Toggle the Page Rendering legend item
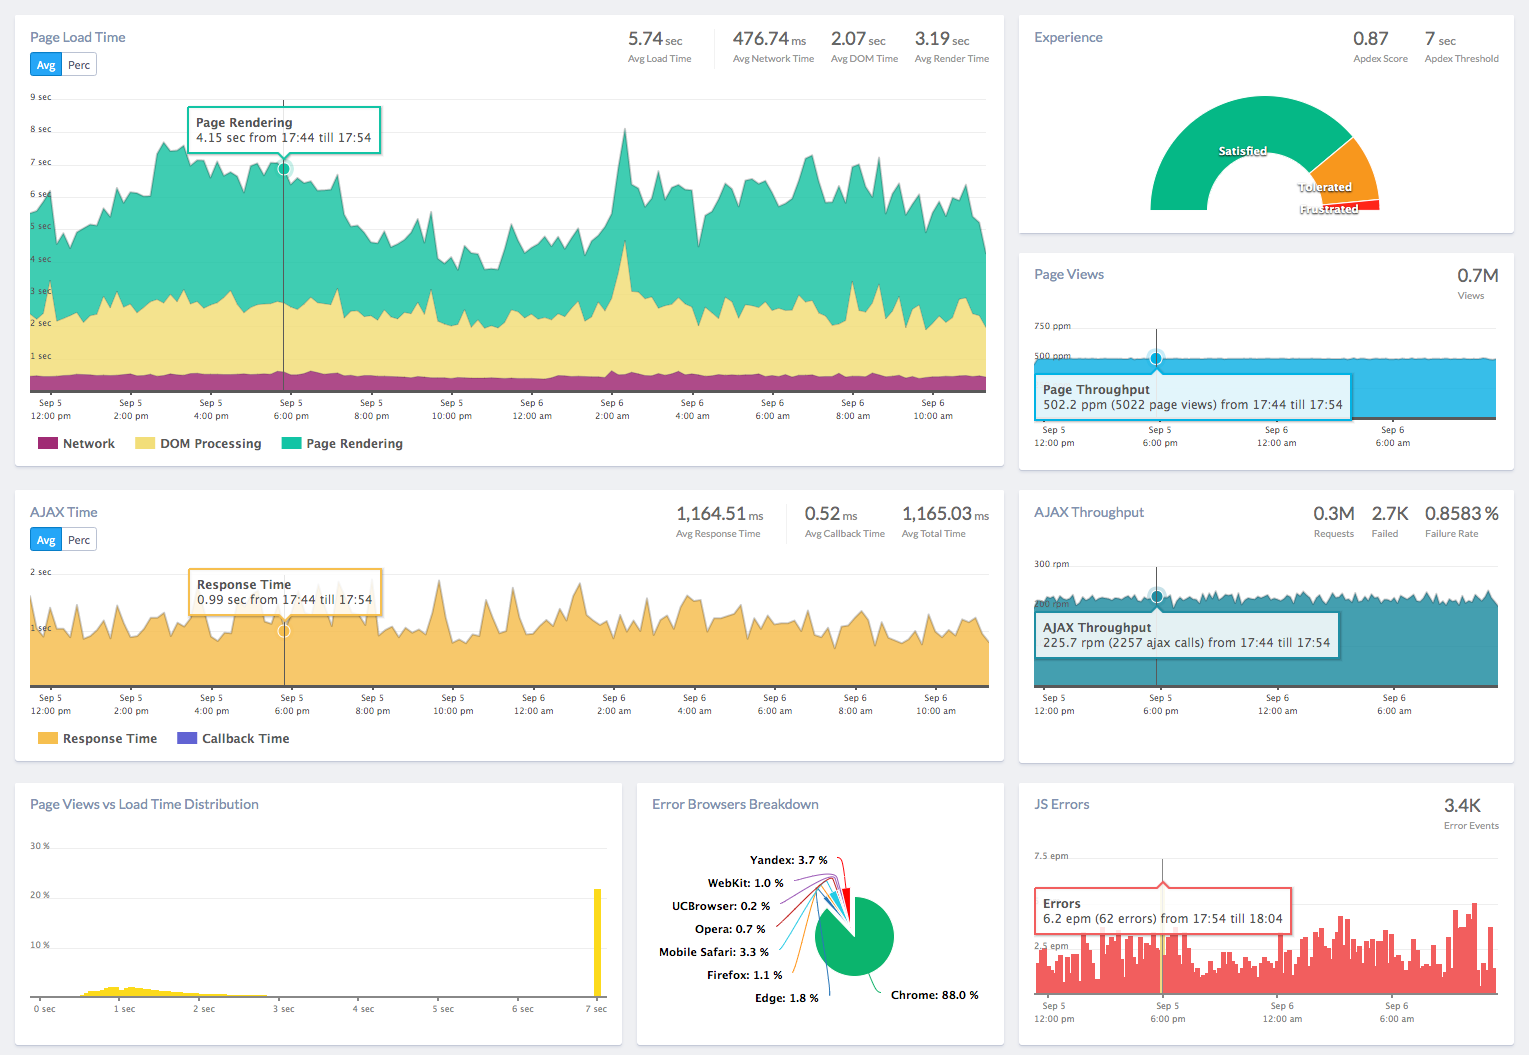 coord(342,443)
